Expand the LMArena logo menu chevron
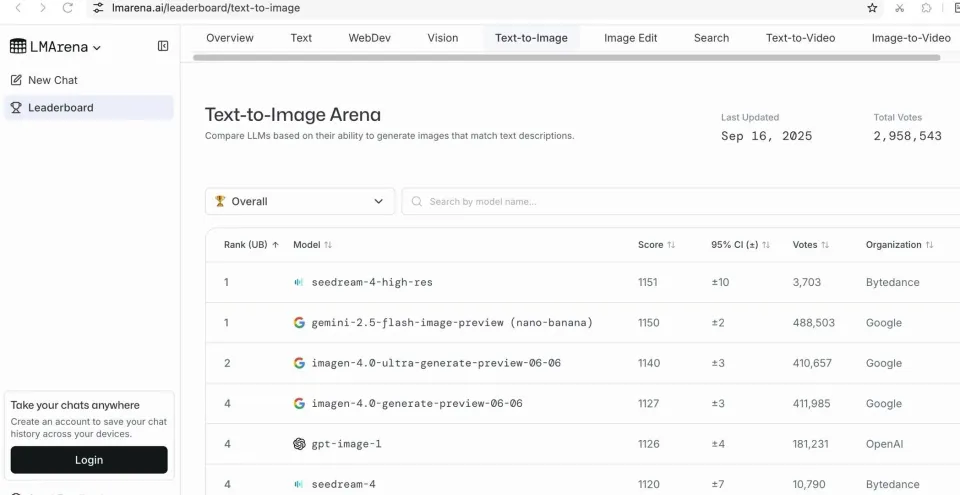960x495 pixels. pos(97,47)
